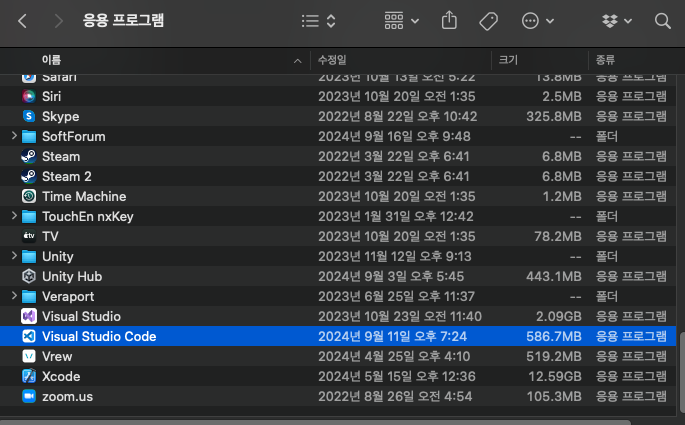Click the Time Machine file name
Image resolution: width=685 pixels, height=425 pixels.
coord(84,197)
